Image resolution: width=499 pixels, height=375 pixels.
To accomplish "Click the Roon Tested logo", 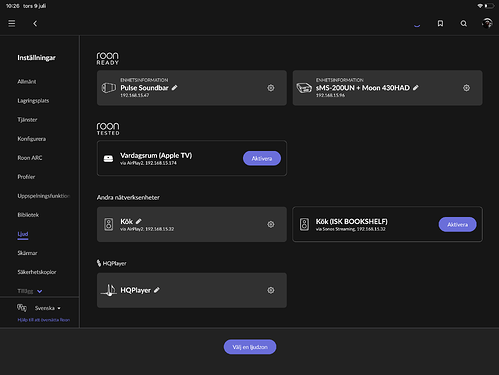I will 108,129.
